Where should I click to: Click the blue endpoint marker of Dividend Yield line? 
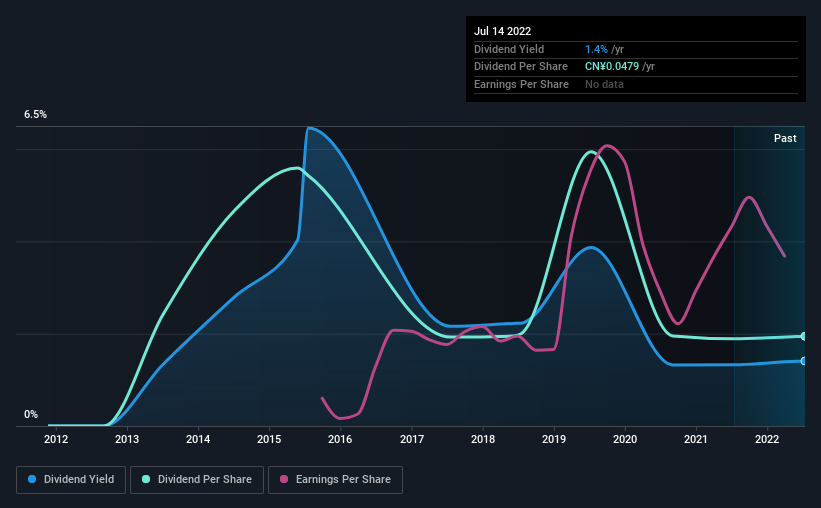[803, 361]
